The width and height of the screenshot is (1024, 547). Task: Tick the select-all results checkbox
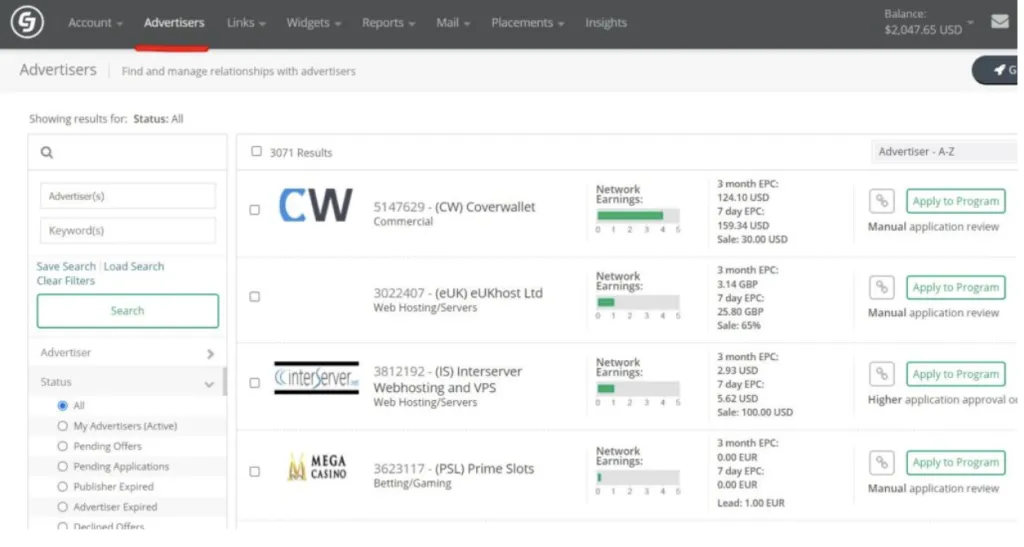(257, 151)
